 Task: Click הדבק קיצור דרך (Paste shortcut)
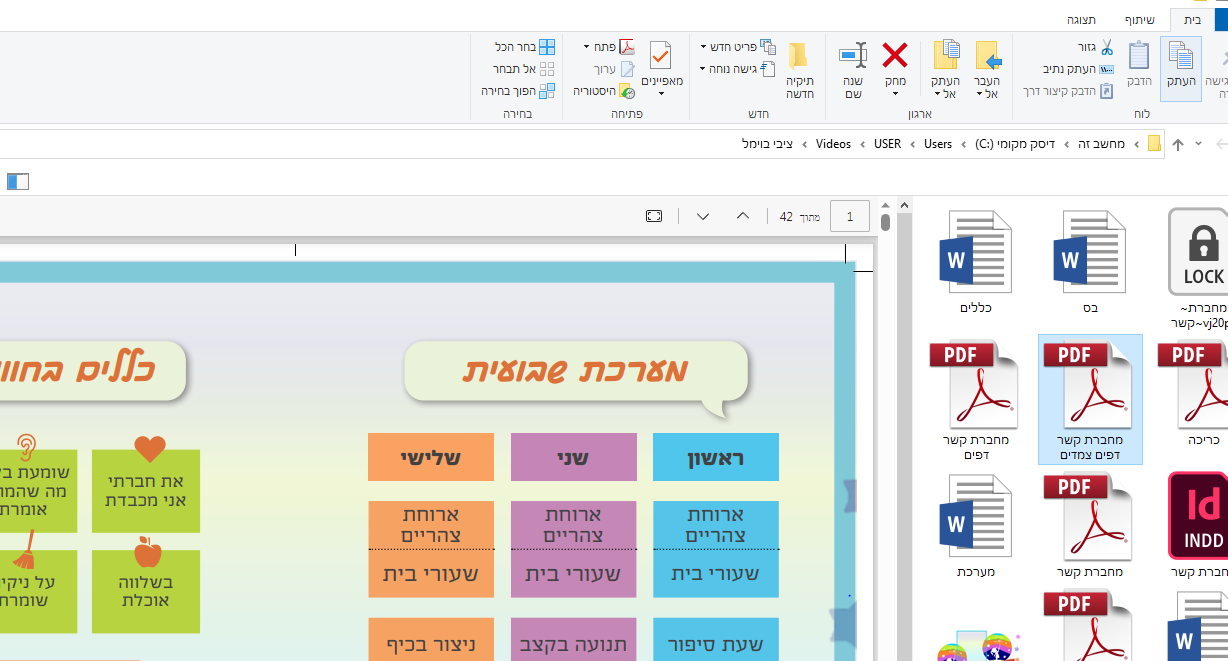pyautogui.click(x=1067, y=91)
